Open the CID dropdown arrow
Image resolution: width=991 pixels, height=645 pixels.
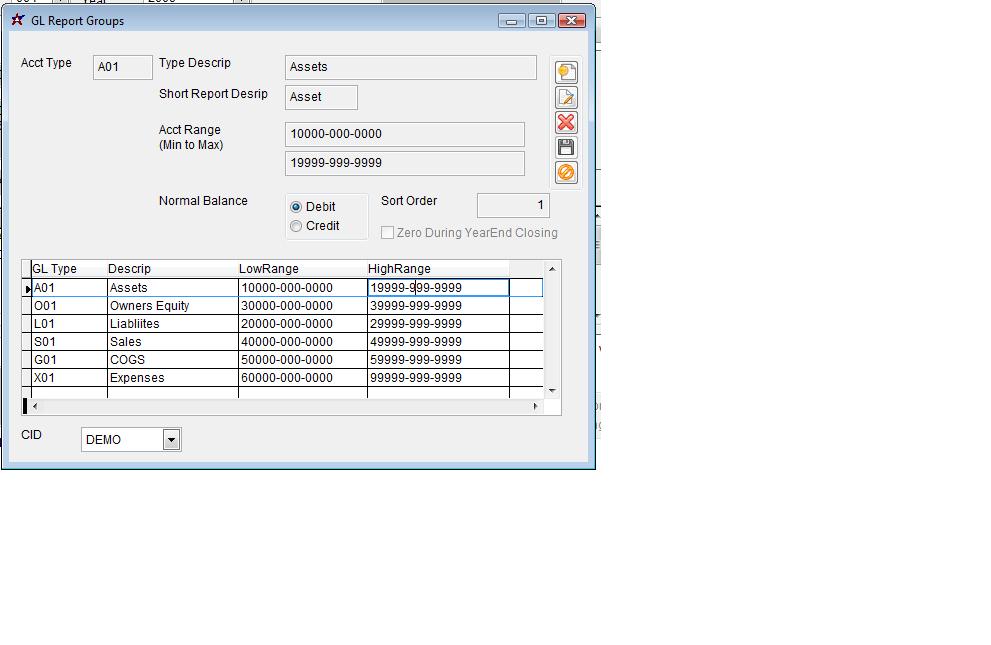pyautogui.click(x=171, y=440)
